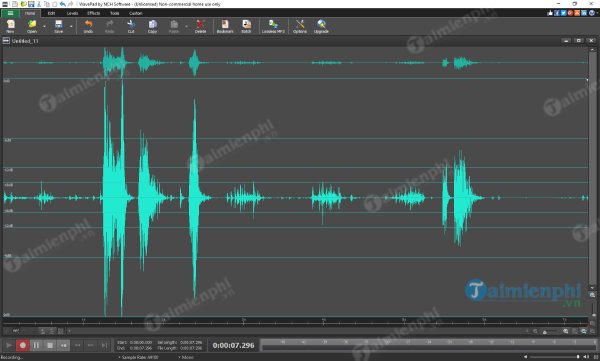Click the horizontal zoom in magnifier icon
The width and height of the screenshot is (600, 361).
(x=566, y=331)
